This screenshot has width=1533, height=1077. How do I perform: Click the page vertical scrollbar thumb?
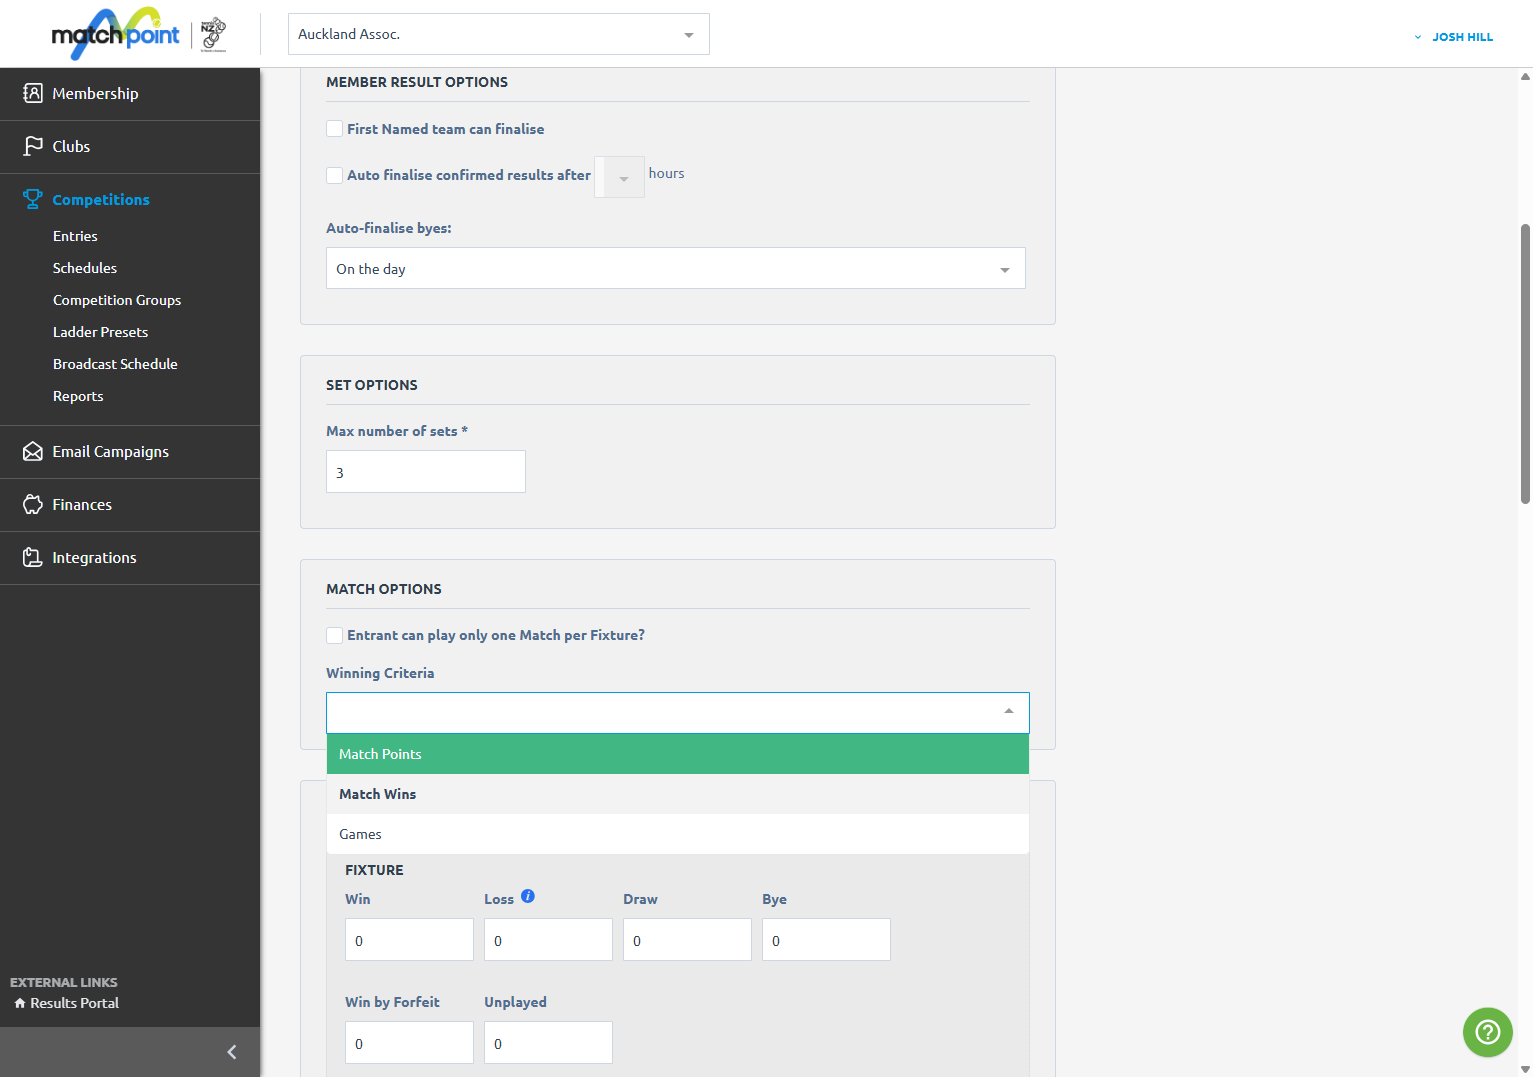(1525, 364)
